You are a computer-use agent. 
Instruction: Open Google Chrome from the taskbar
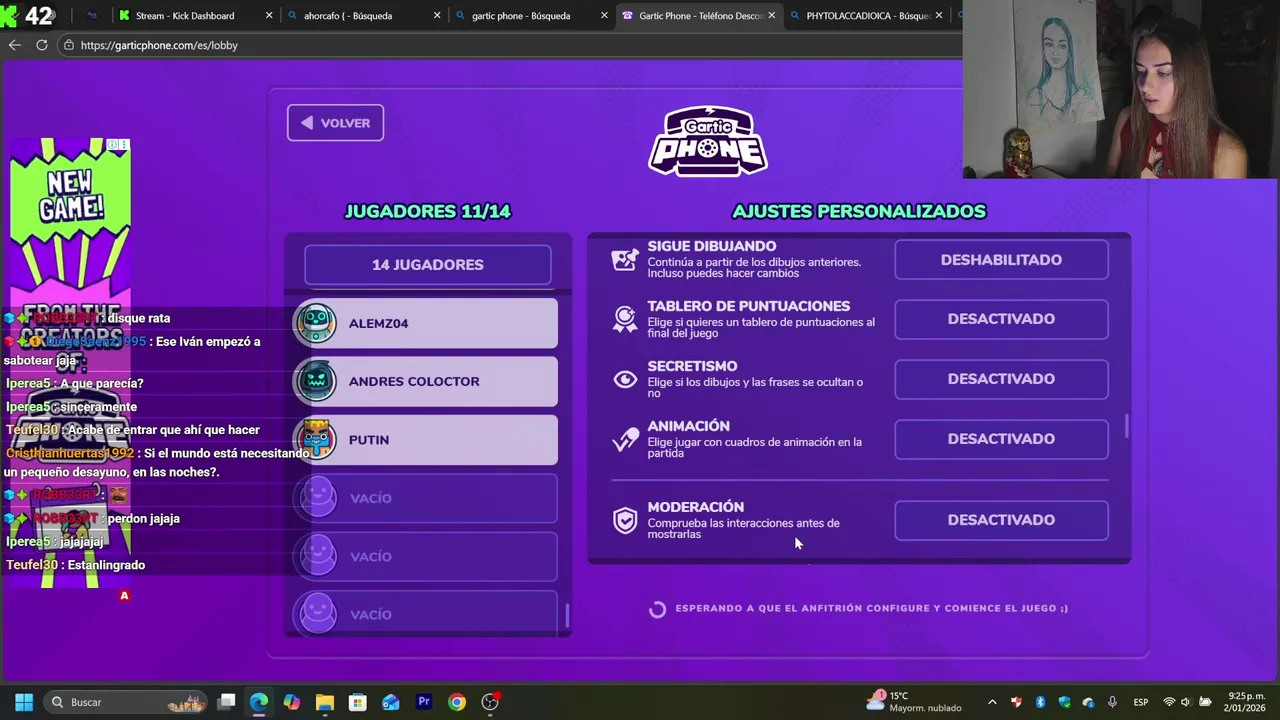pyautogui.click(x=457, y=702)
